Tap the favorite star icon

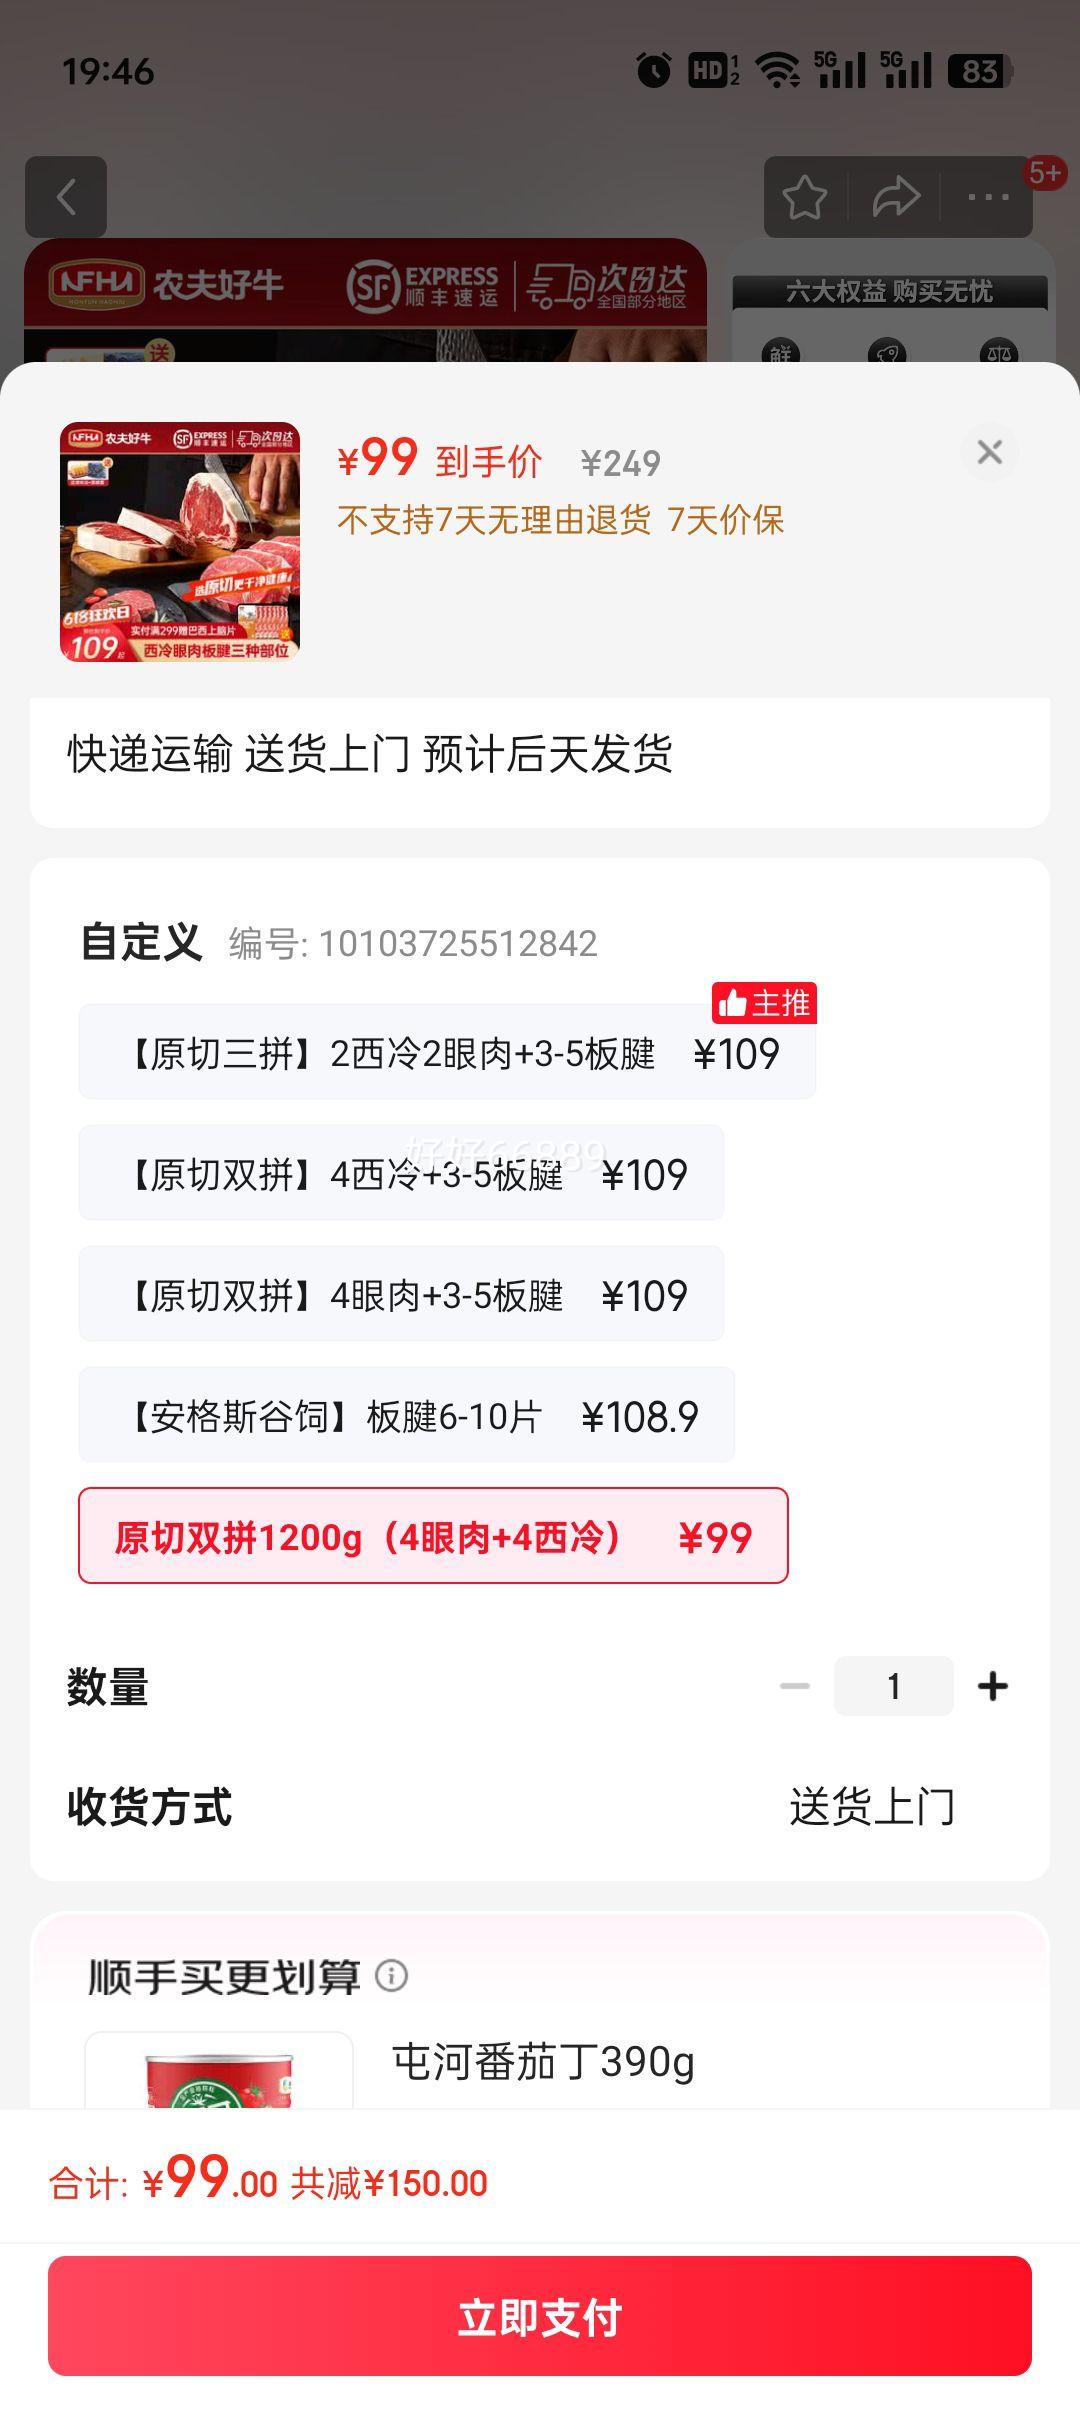click(x=805, y=197)
